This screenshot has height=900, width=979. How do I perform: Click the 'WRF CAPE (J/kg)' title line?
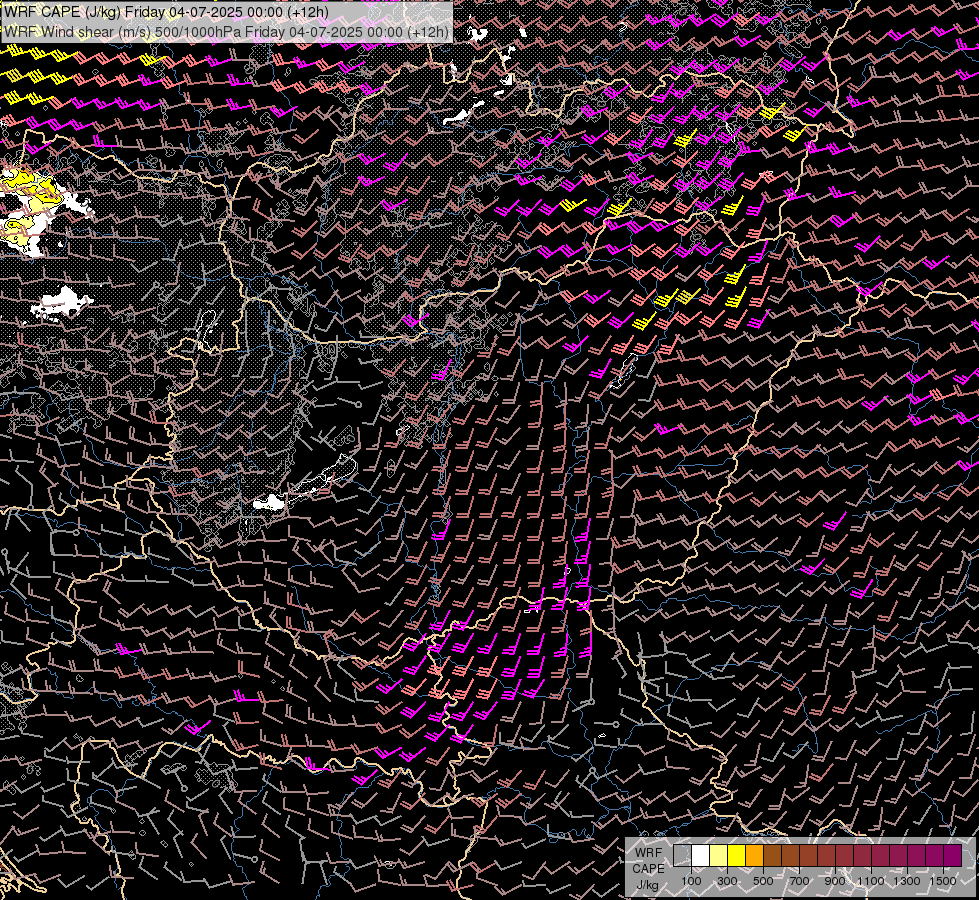coord(167,12)
